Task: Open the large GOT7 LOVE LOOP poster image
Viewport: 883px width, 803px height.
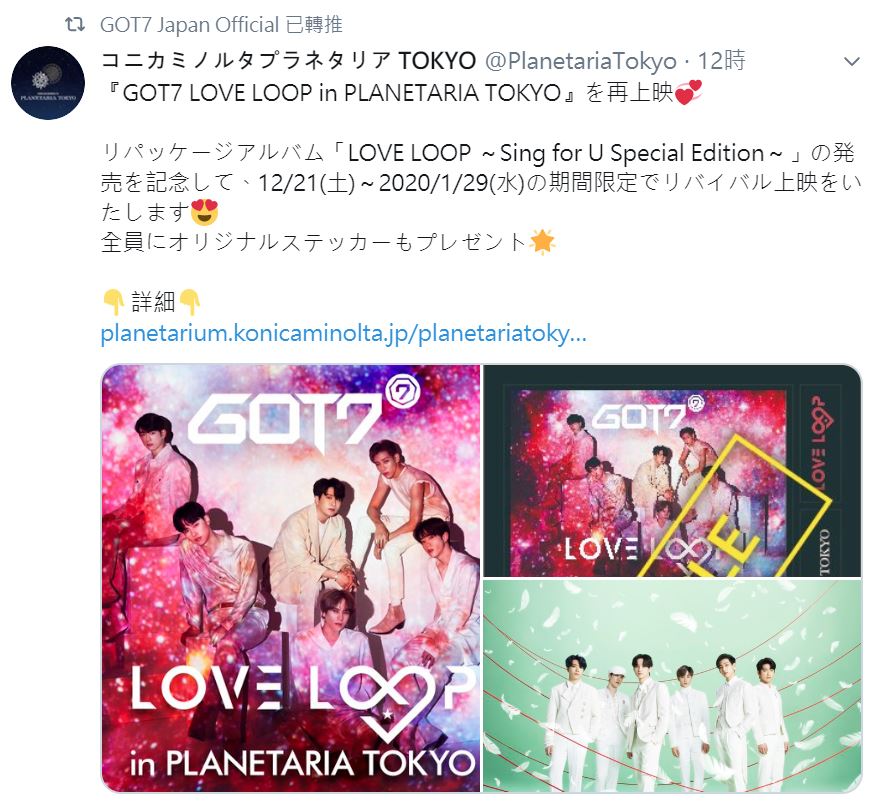Action: [291, 578]
